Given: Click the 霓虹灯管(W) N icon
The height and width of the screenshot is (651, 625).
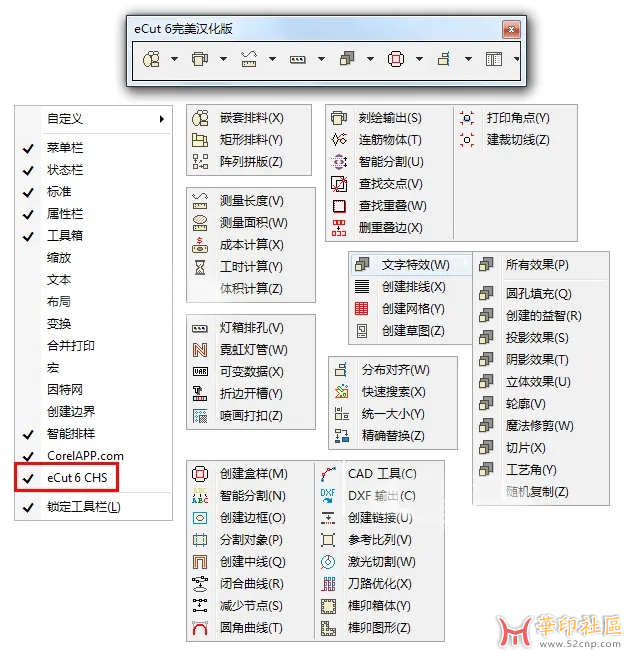Looking at the screenshot, I should 200,350.
